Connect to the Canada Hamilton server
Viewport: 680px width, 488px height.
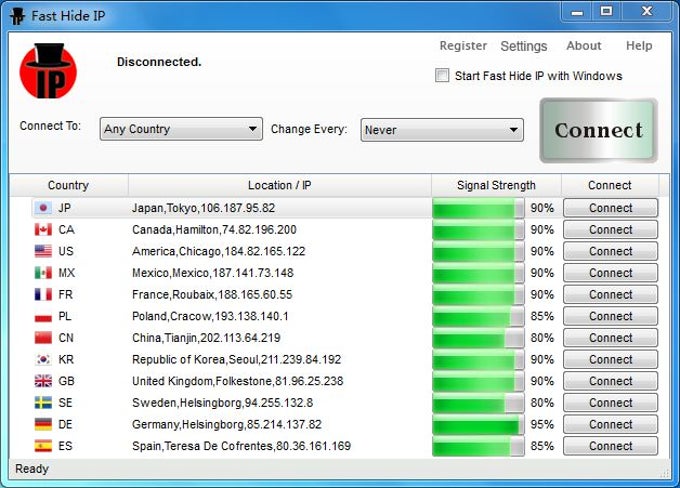pyautogui.click(x=610, y=229)
